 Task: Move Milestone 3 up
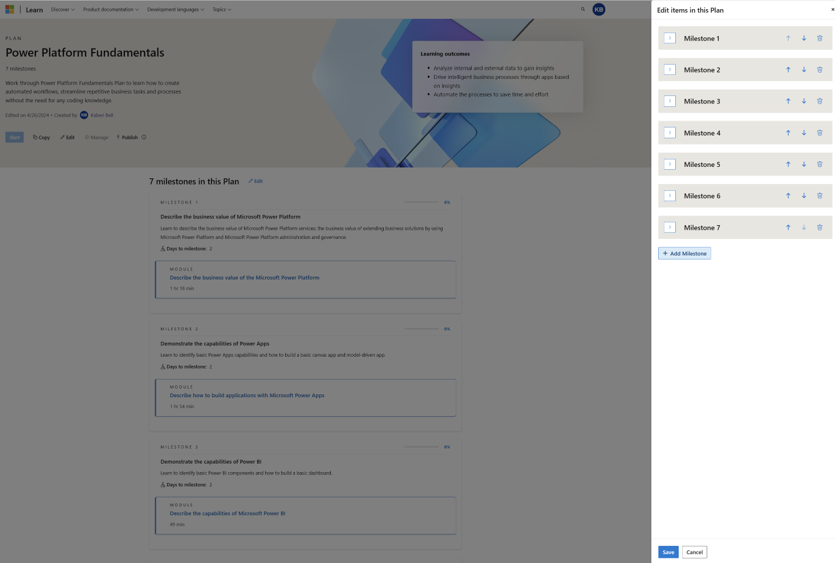click(788, 101)
